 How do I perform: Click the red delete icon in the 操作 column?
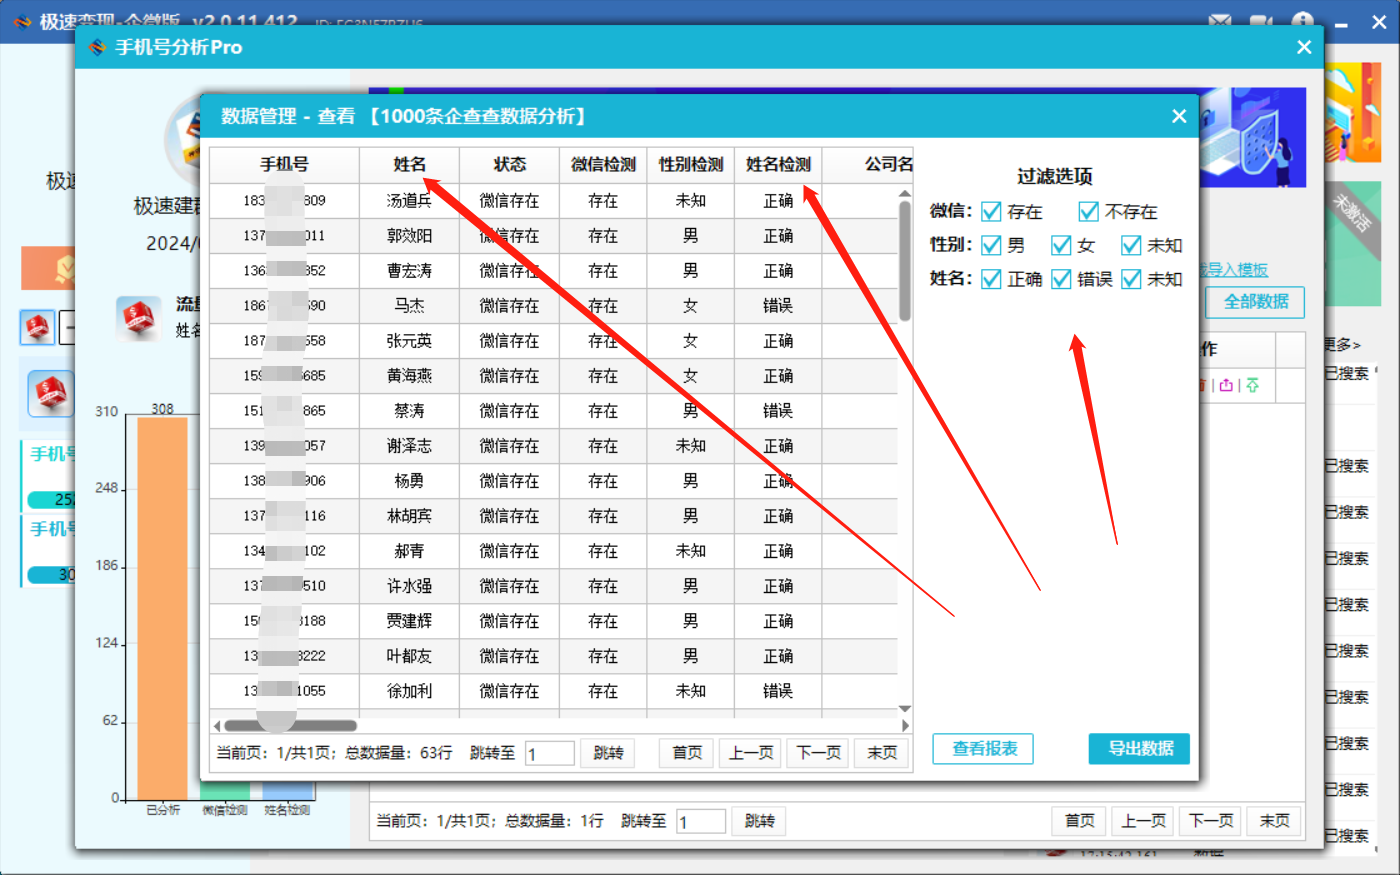[x=1203, y=385]
